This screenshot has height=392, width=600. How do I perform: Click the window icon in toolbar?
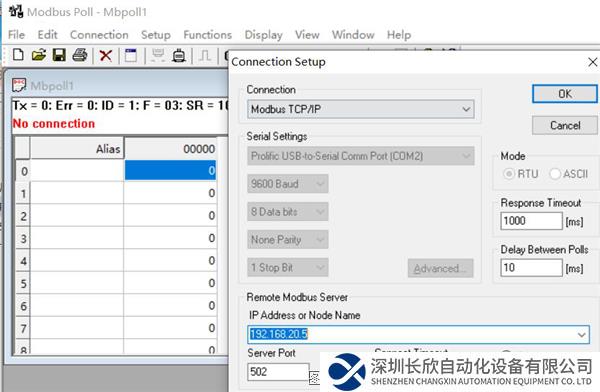click(130, 56)
